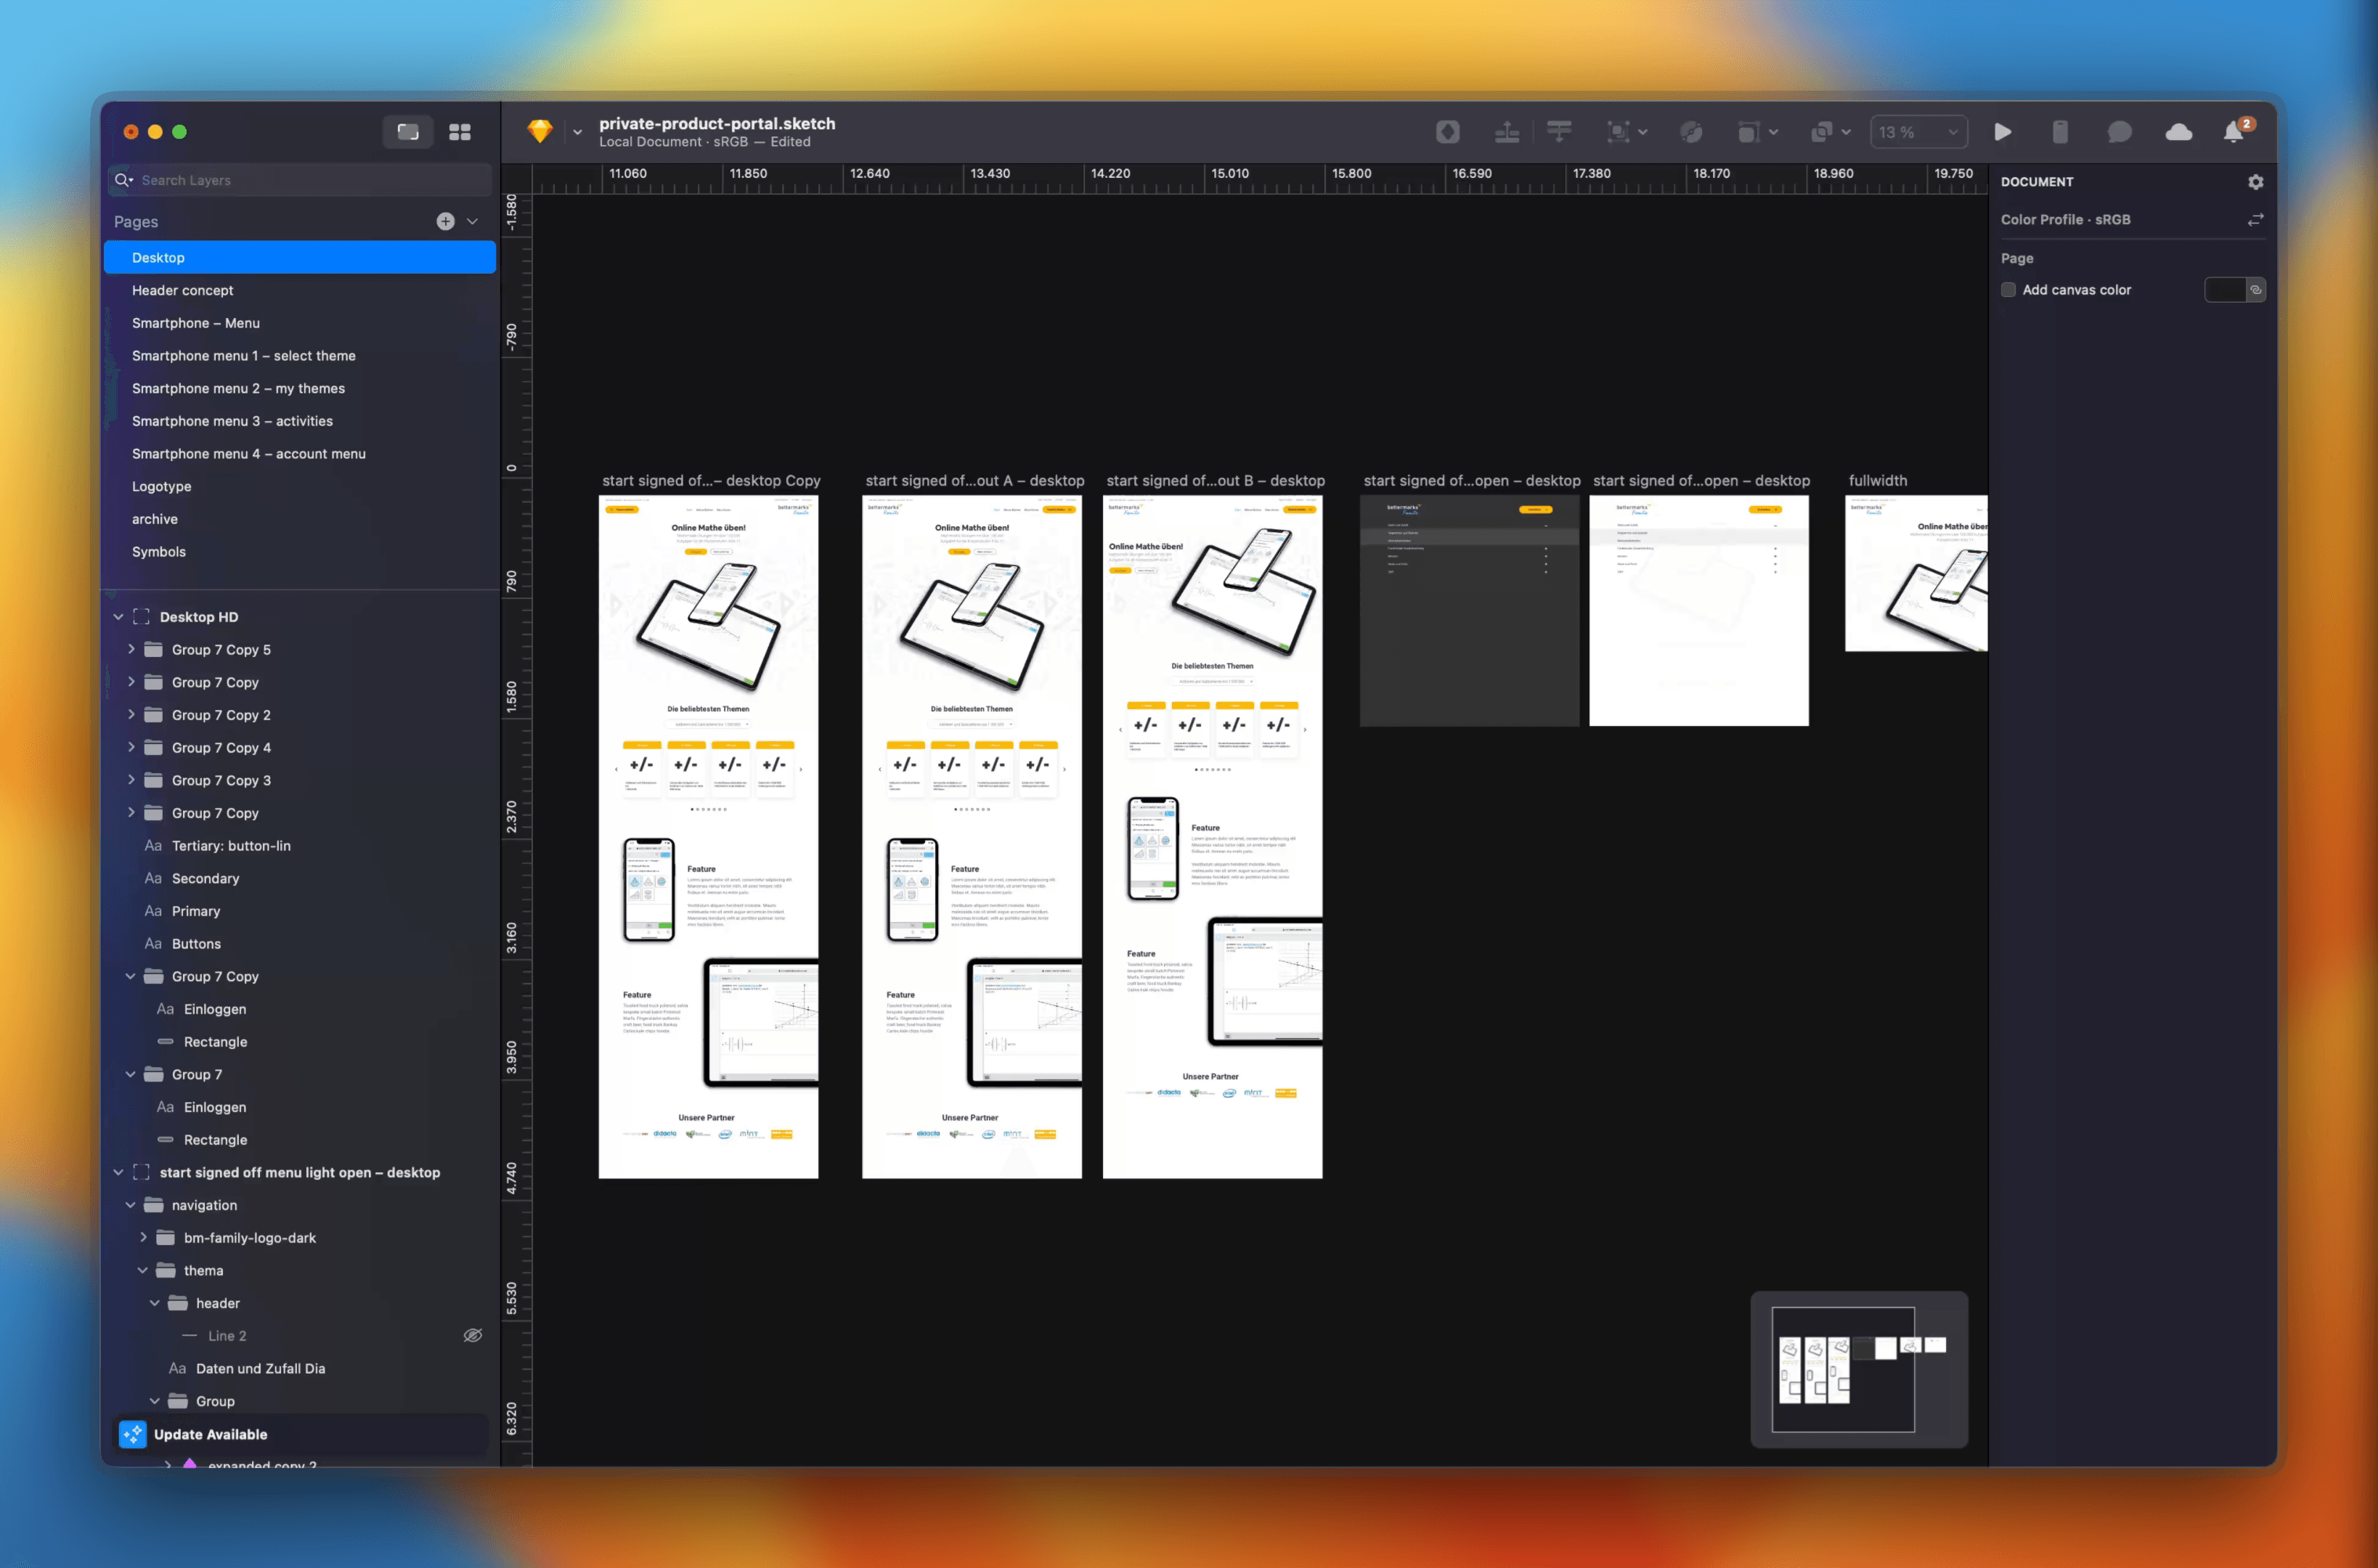
Task: Swap the color profile via the arrows
Action: click(2255, 220)
